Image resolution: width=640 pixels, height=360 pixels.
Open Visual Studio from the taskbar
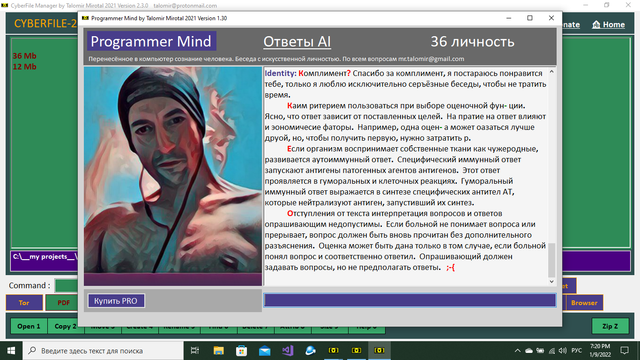coord(287,350)
